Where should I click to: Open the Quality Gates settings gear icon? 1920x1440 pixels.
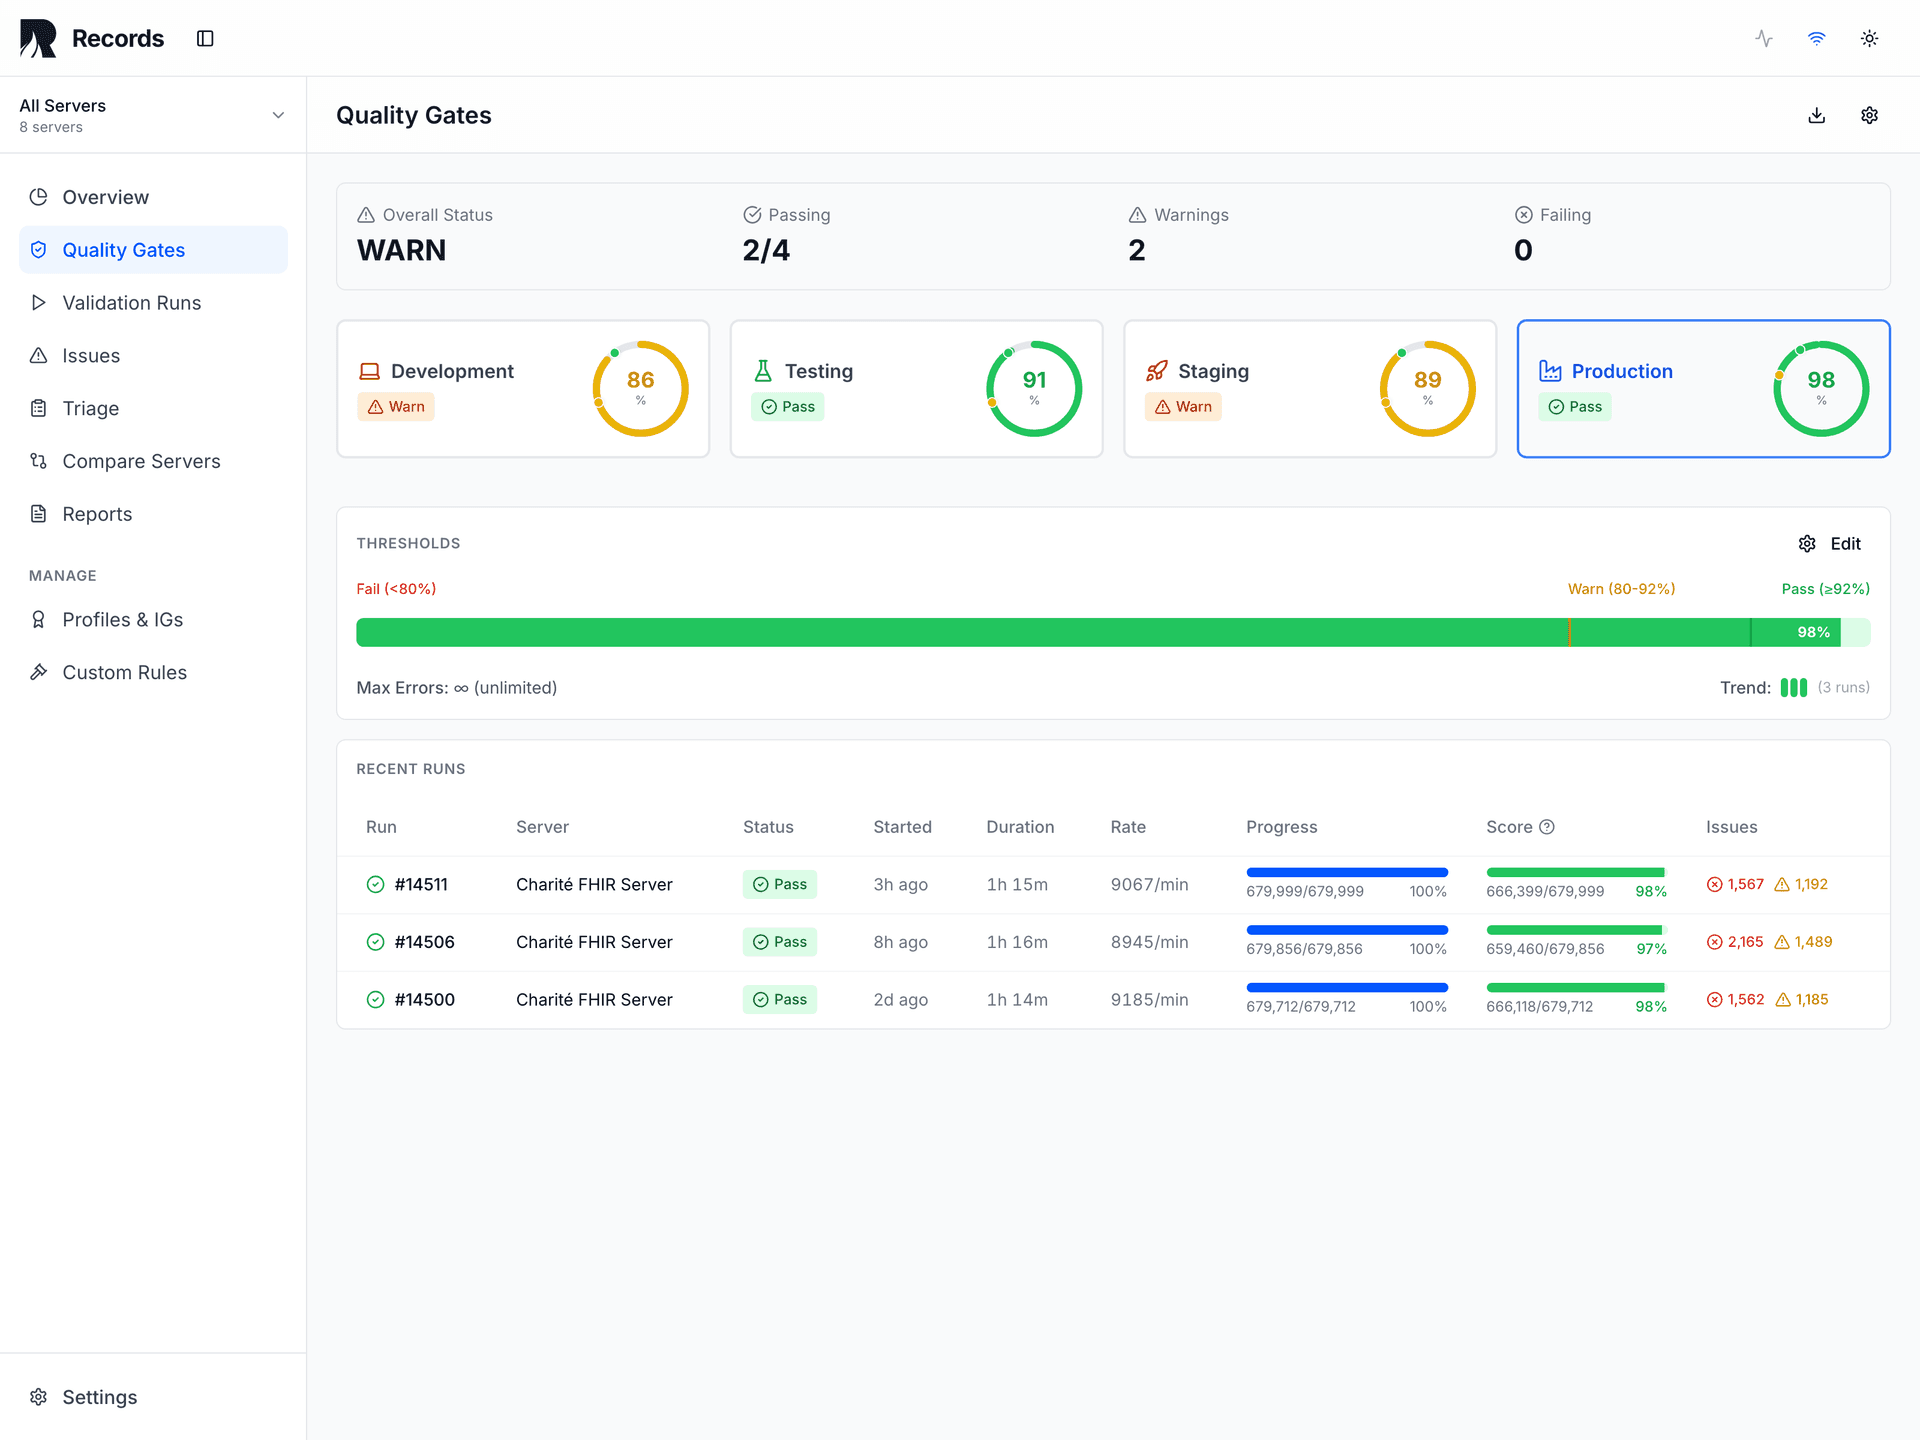point(1869,115)
